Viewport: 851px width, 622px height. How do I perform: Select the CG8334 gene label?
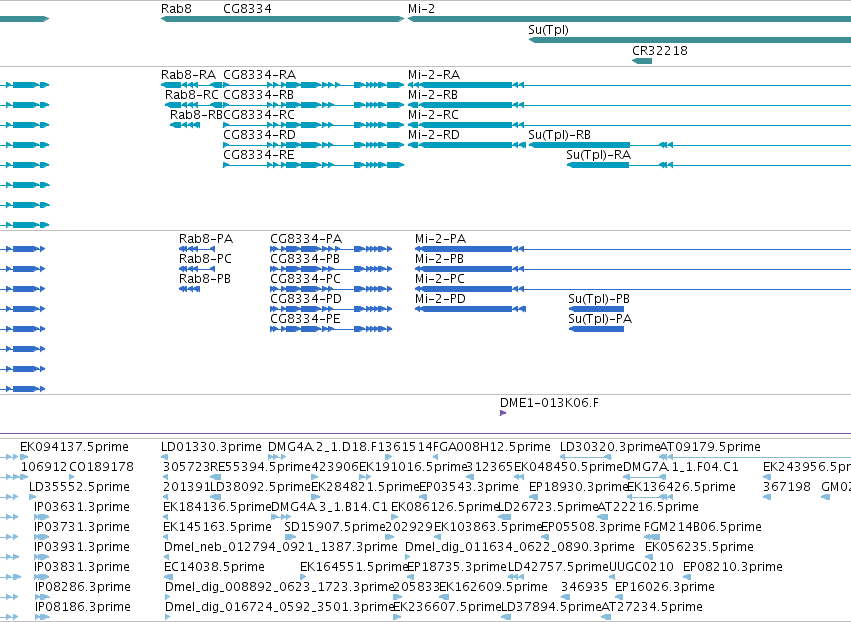(247, 9)
